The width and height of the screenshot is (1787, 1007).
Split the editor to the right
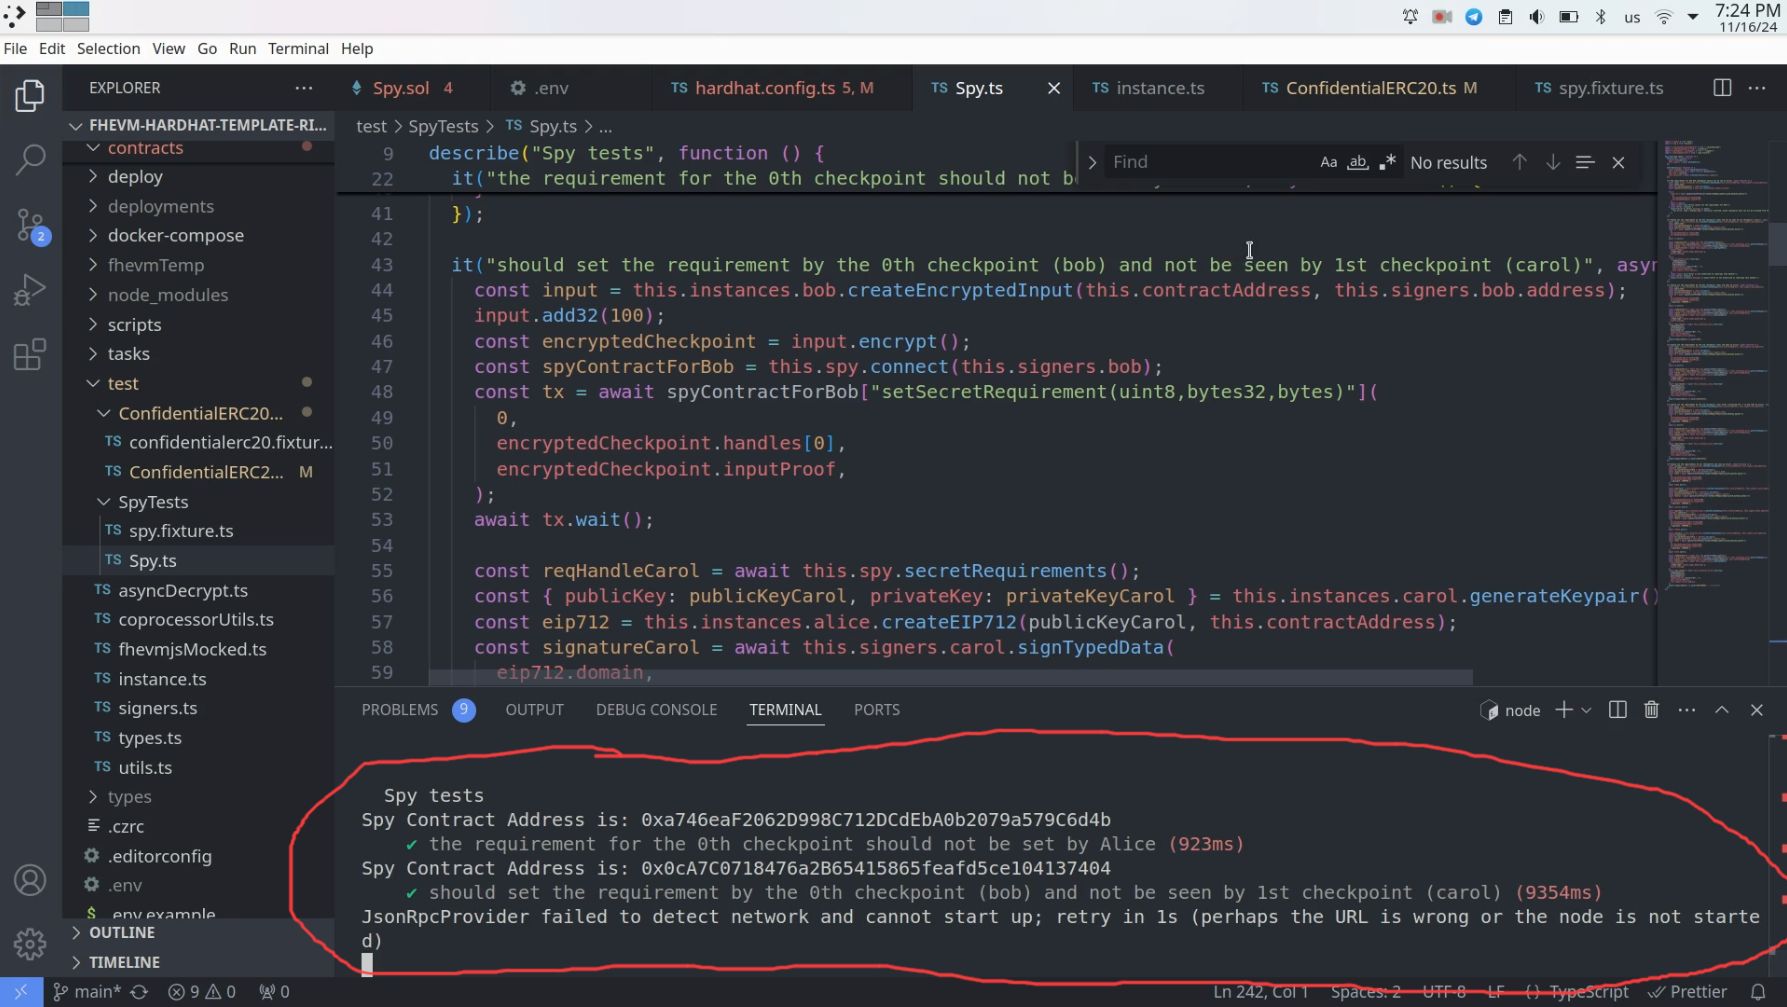tap(1722, 88)
